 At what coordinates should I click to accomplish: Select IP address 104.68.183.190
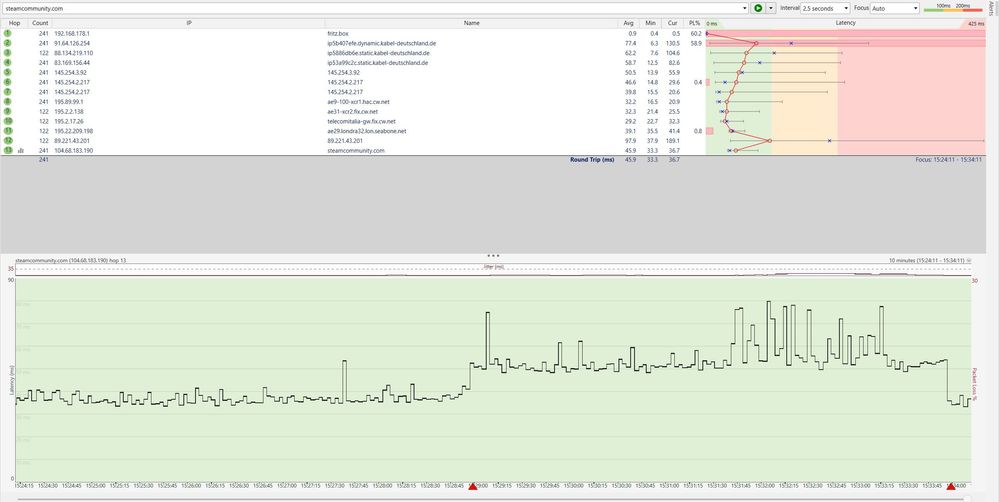(x=73, y=150)
